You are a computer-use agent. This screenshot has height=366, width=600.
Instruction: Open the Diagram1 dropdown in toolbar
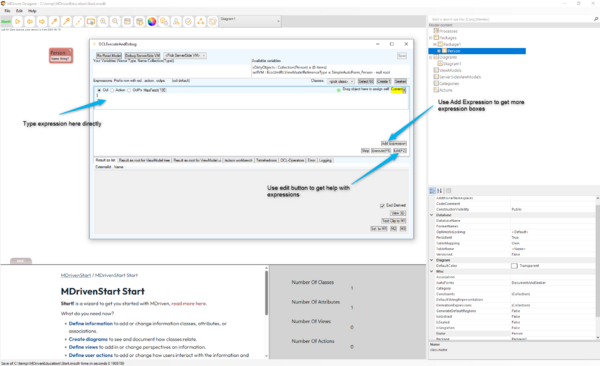[x=250, y=21]
